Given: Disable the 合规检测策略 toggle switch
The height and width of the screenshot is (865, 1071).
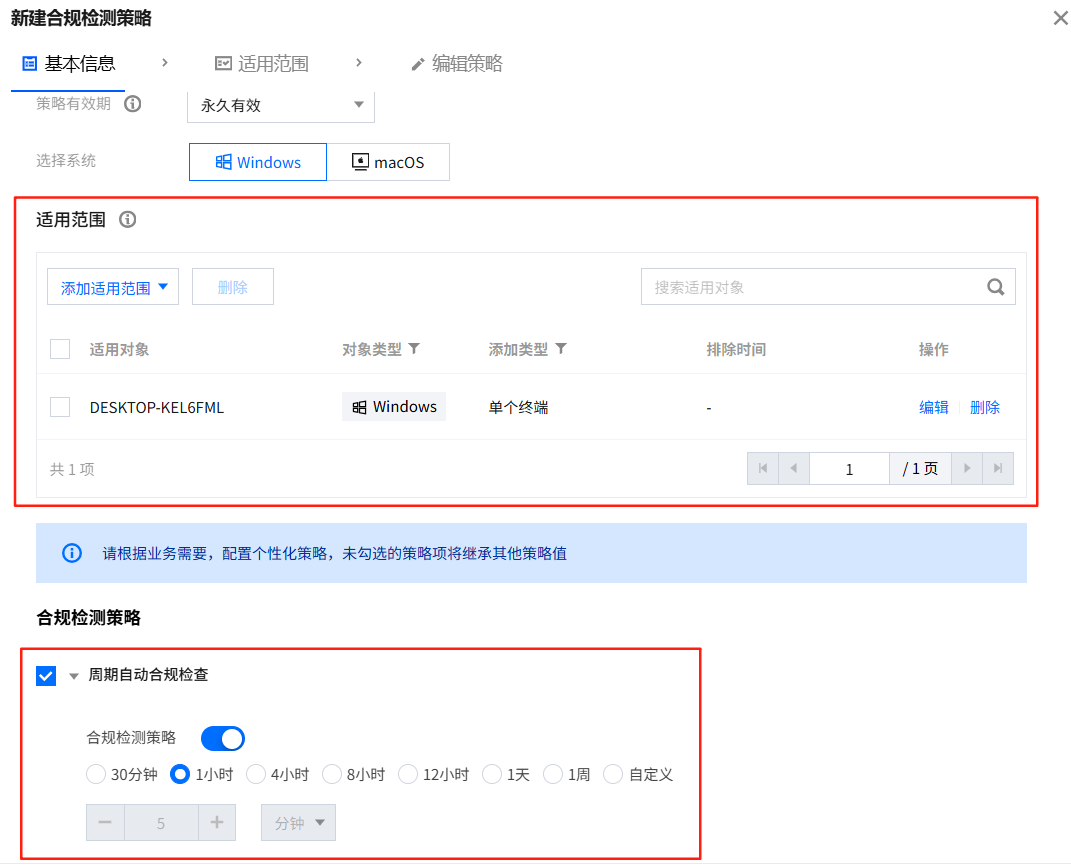Looking at the screenshot, I should [x=222, y=738].
